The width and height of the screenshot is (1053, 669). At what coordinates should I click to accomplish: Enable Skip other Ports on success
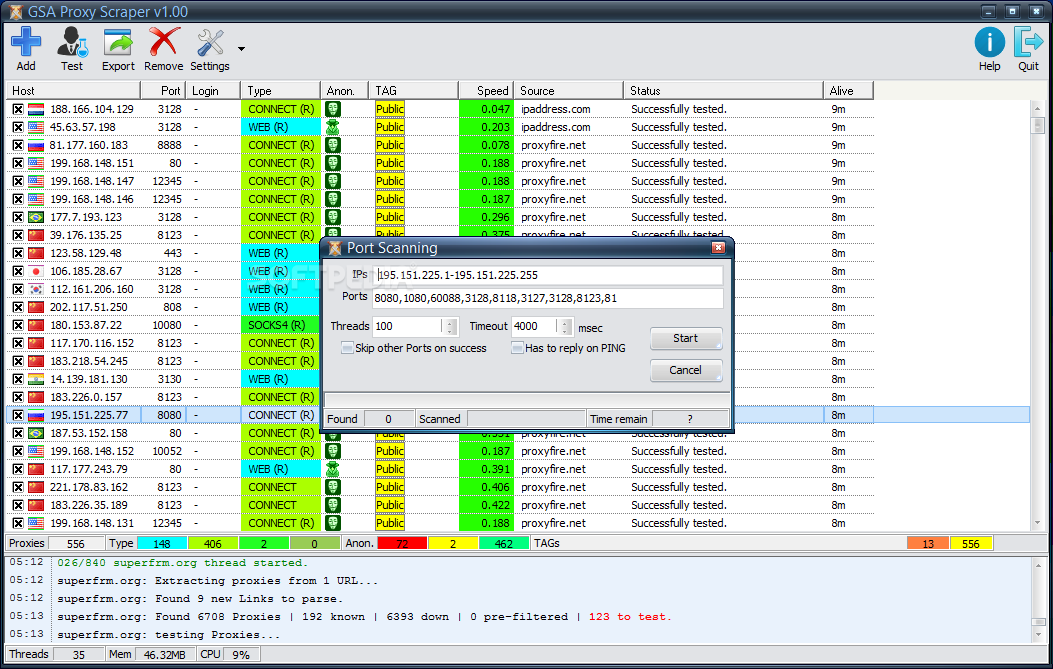coord(347,348)
